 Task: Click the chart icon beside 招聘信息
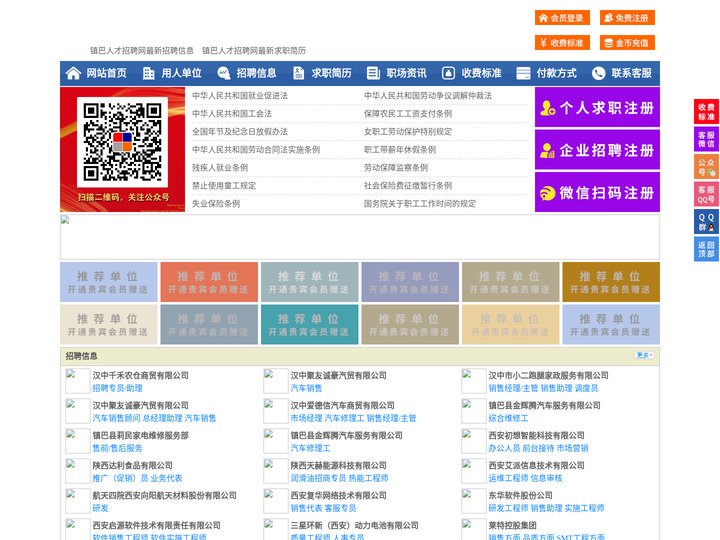click(x=224, y=73)
